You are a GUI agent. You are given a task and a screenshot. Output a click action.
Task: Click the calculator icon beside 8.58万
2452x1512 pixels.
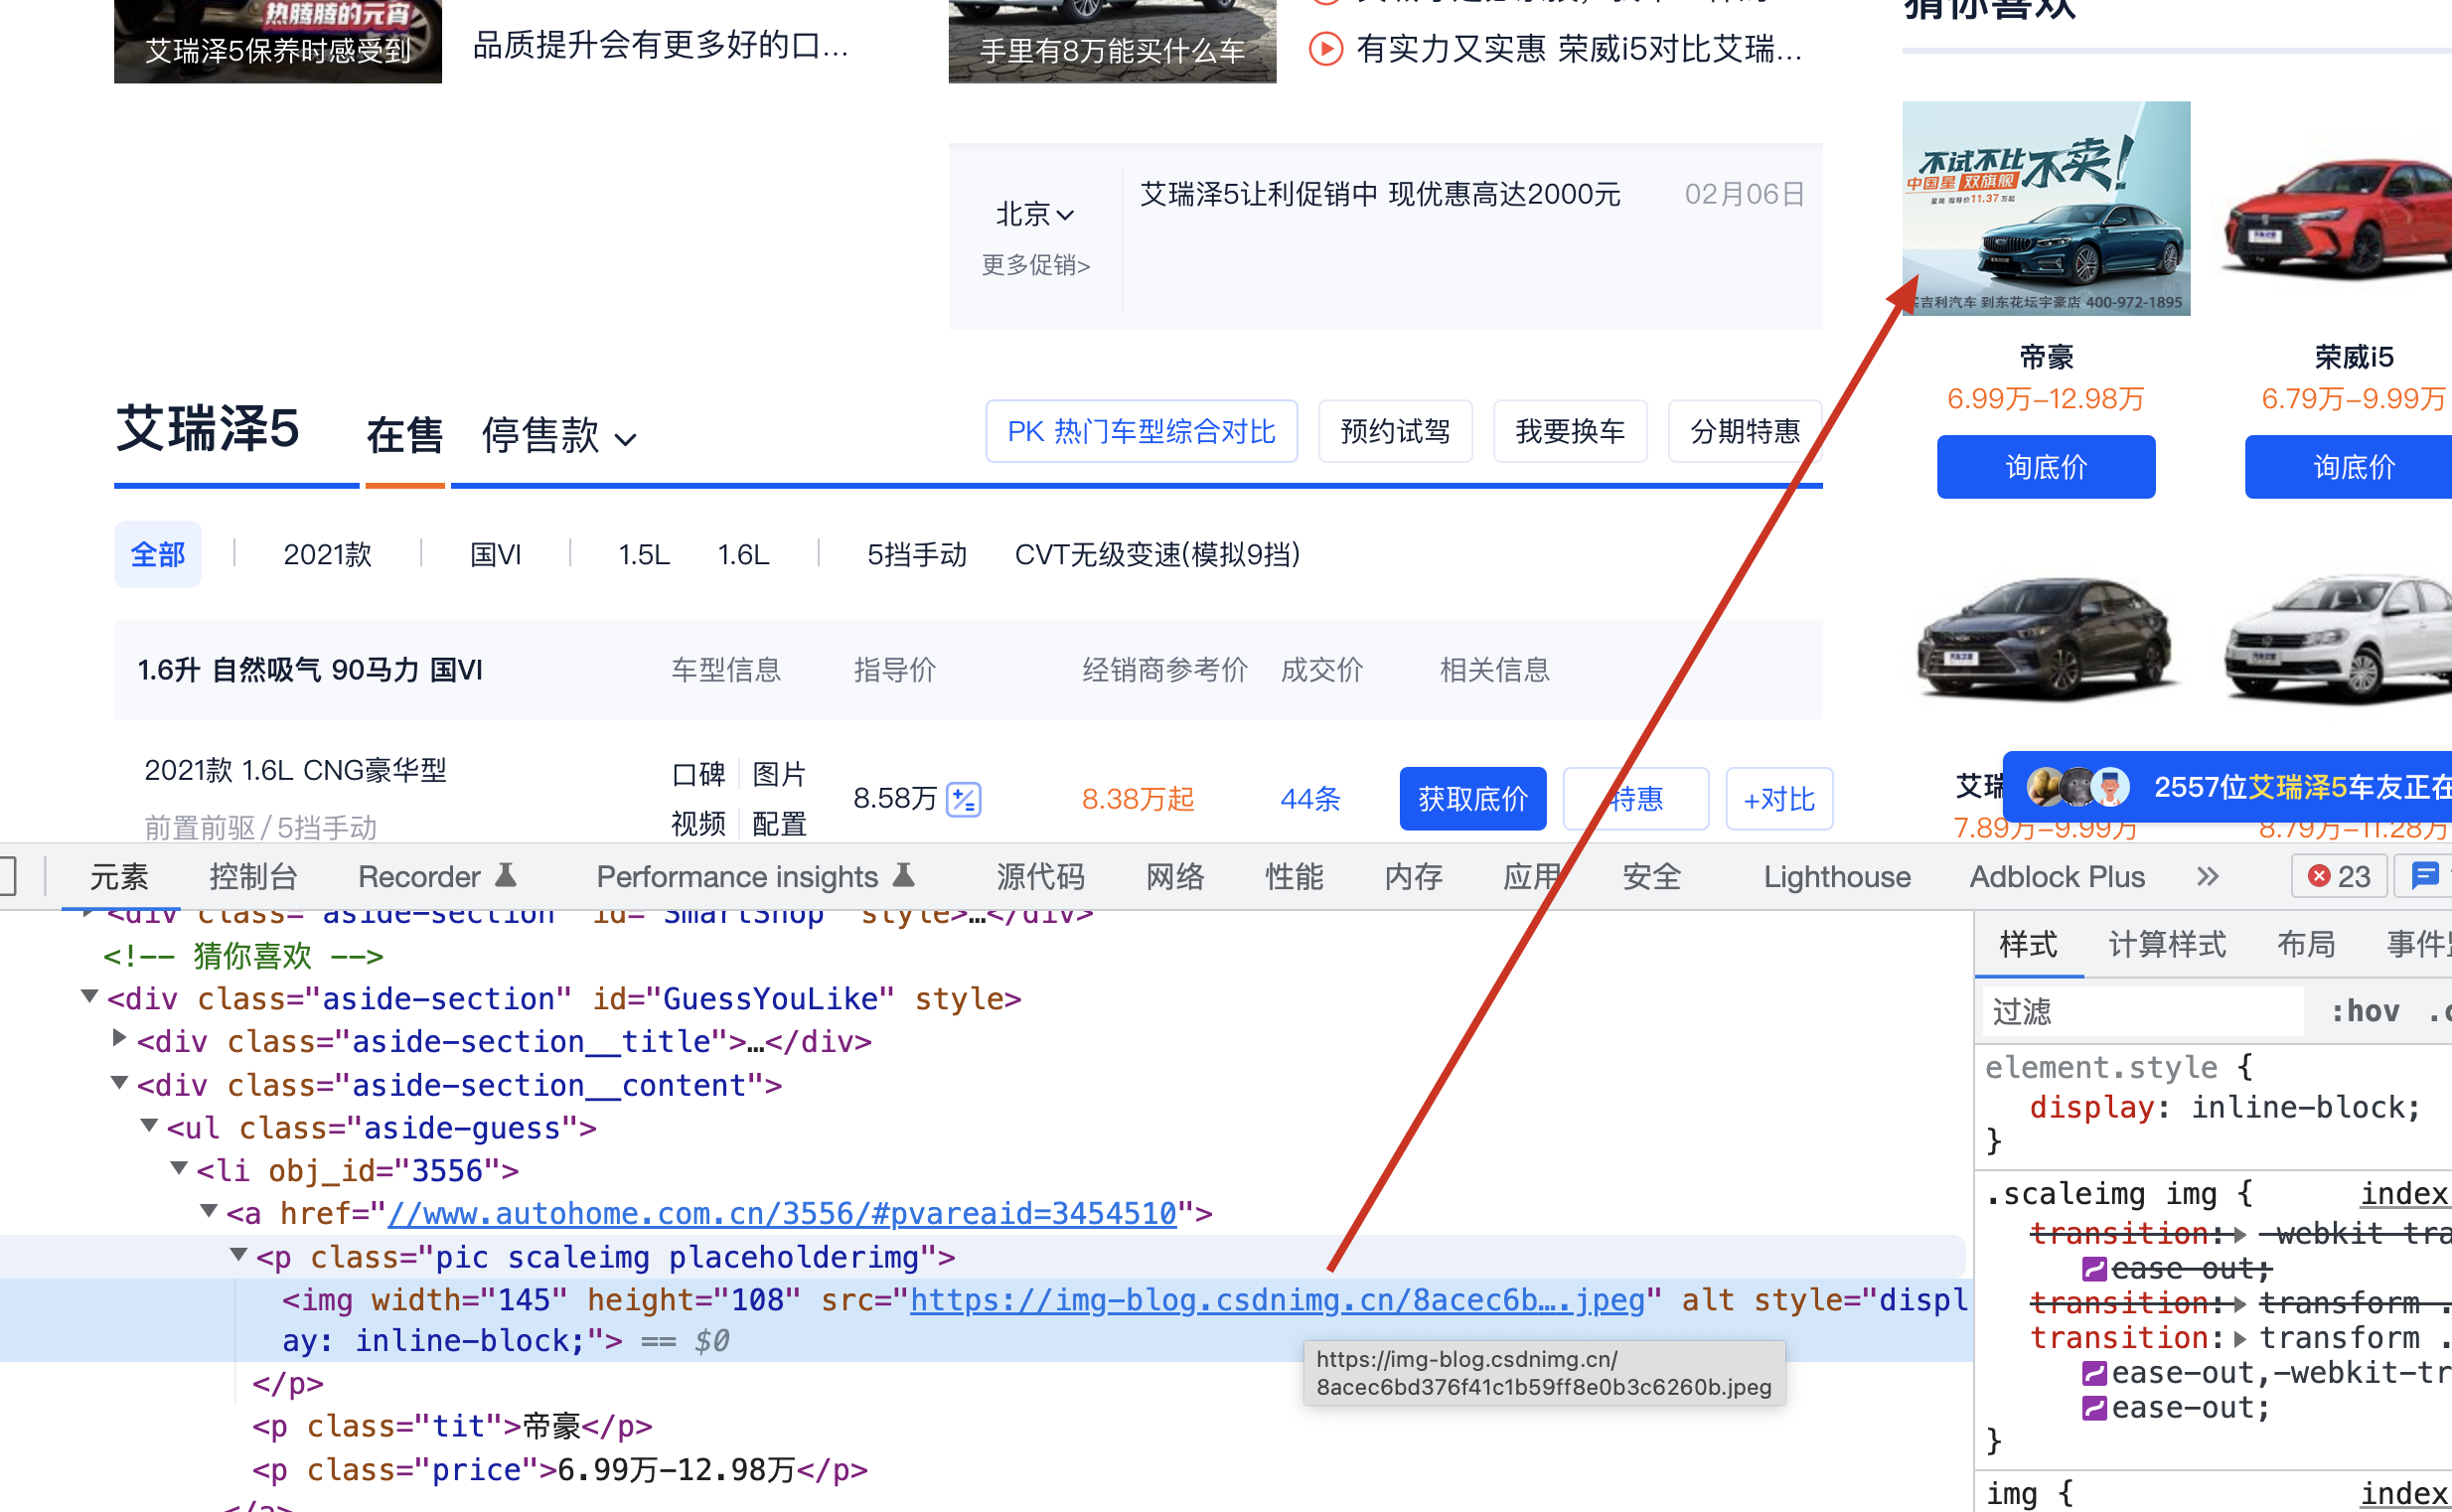(x=963, y=799)
